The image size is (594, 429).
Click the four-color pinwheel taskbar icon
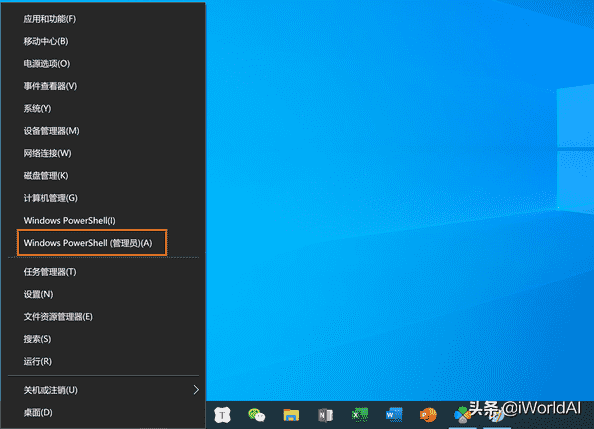(462, 415)
